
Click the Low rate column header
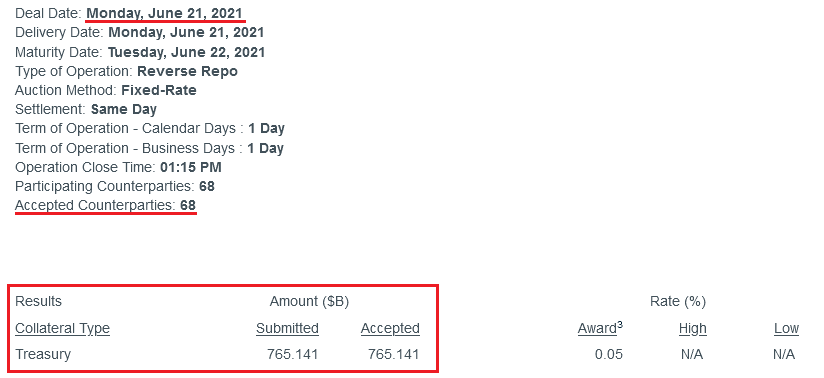(786, 329)
